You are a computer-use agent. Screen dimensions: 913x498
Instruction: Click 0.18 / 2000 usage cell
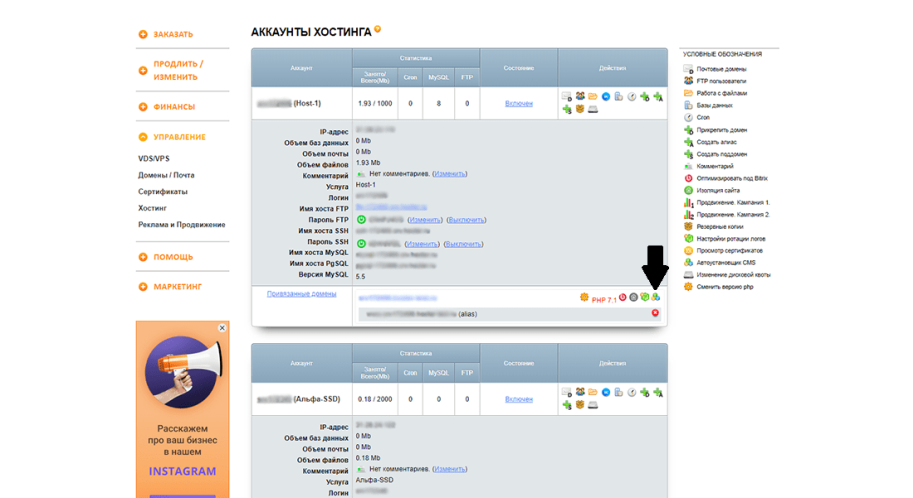point(375,400)
